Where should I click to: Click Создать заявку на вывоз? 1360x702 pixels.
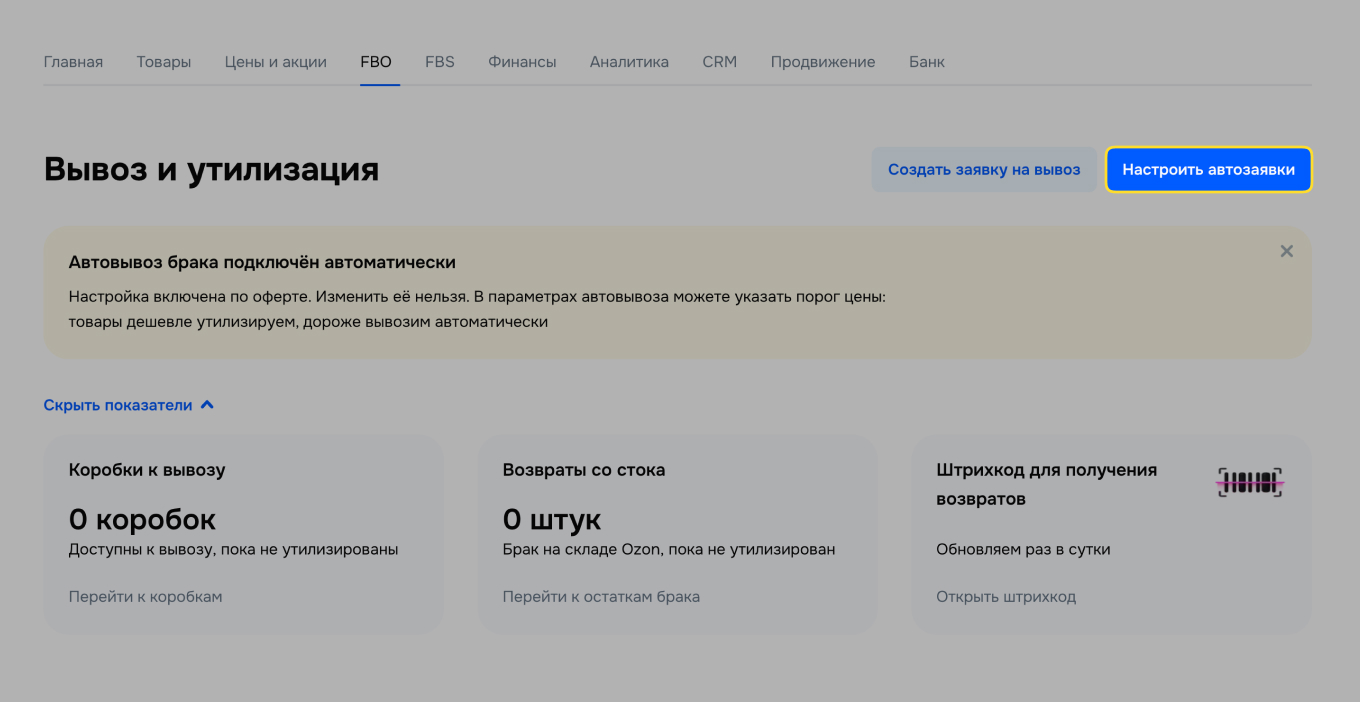[983, 169]
